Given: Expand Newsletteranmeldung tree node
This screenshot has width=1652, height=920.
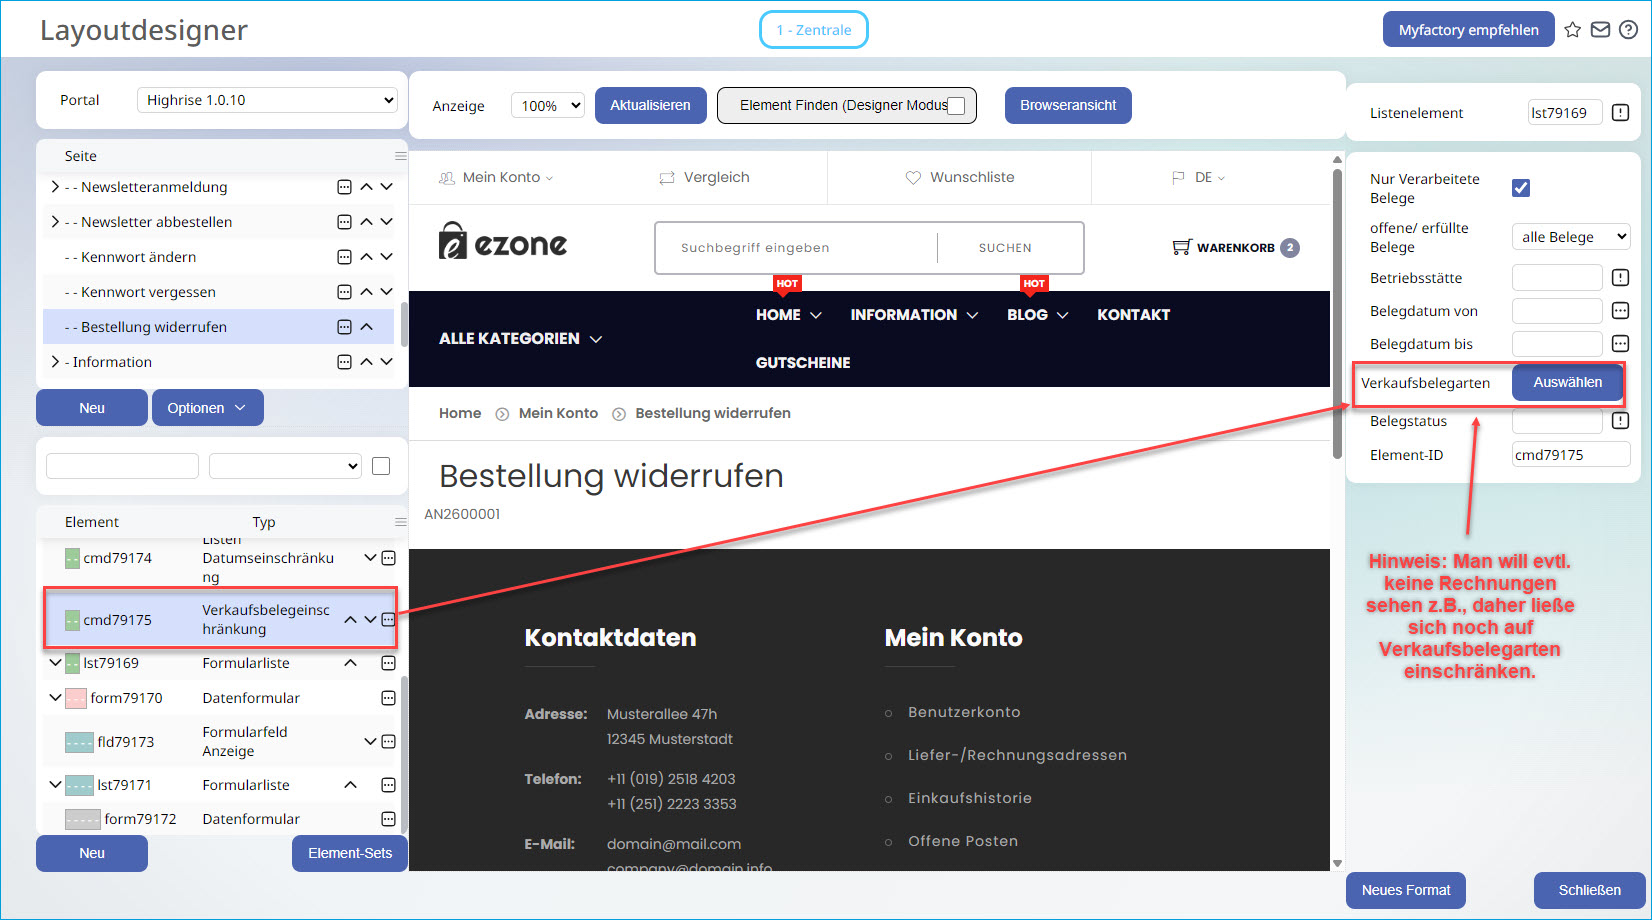Looking at the screenshot, I should point(55,187).
